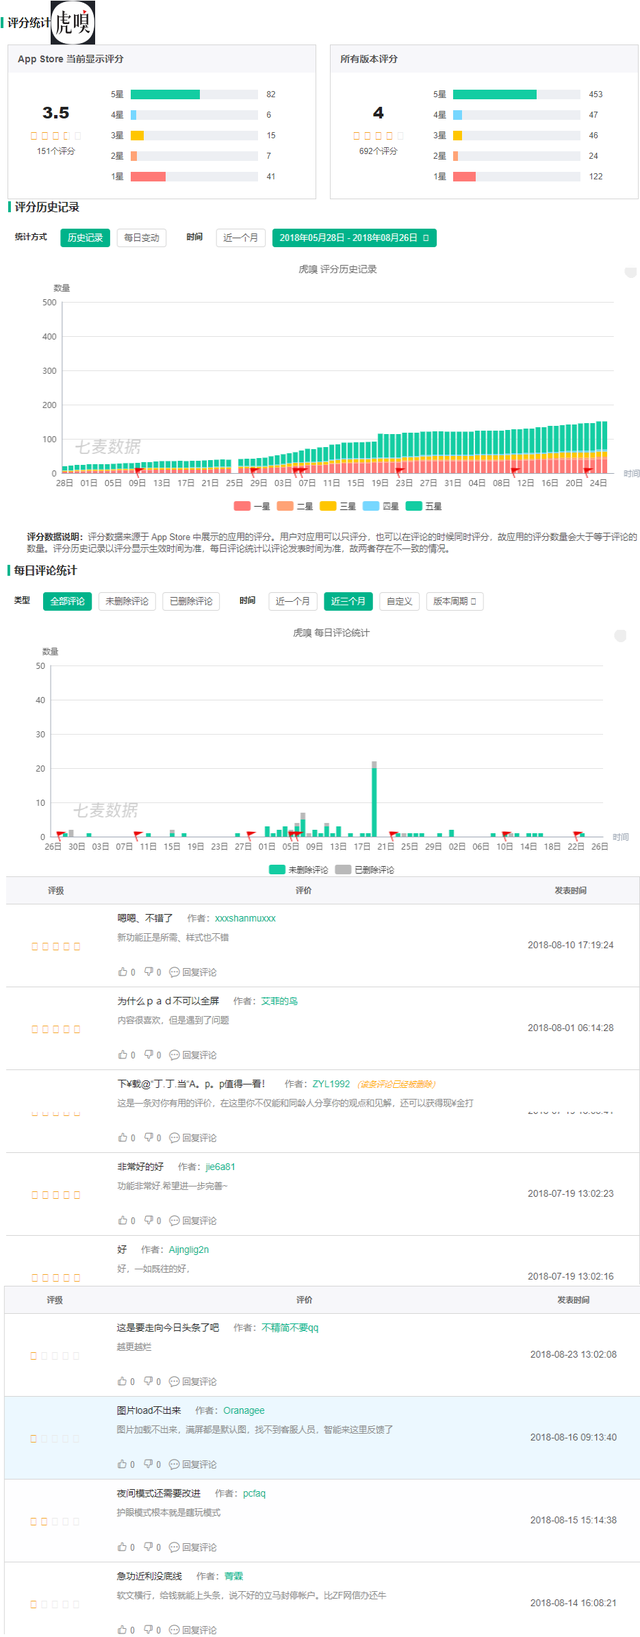
Task: Dislike the 为什么pad不可以全屏 review
Action: (x=152, y=1055)
